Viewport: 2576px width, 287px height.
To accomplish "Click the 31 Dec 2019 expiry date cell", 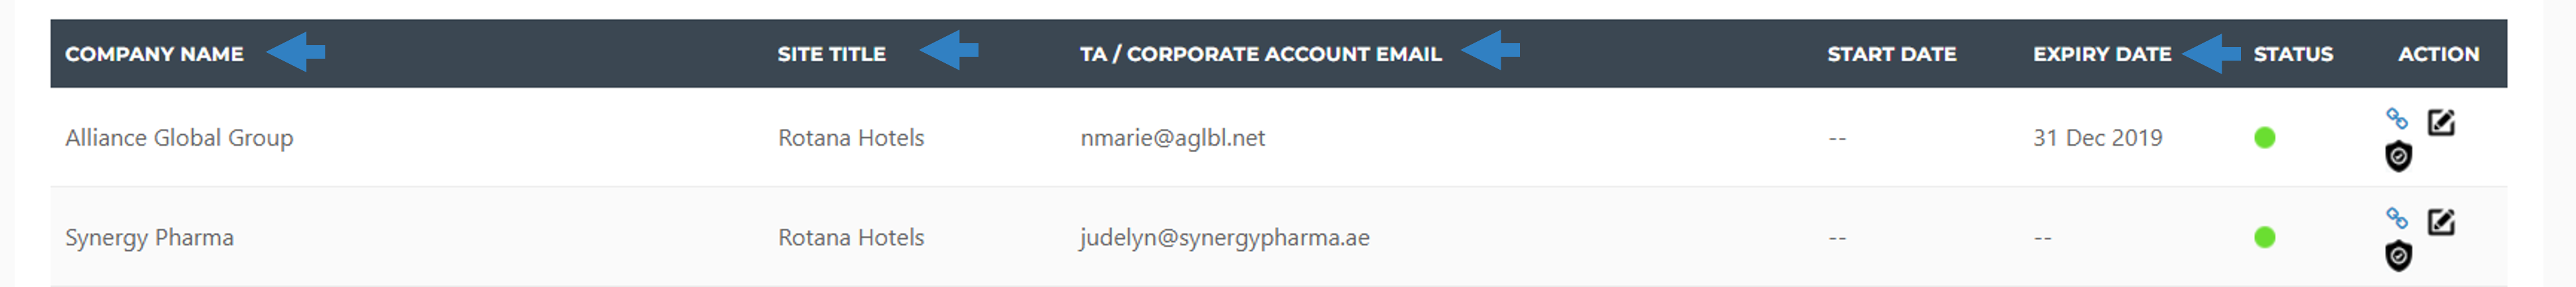I will click(2097, 138).
